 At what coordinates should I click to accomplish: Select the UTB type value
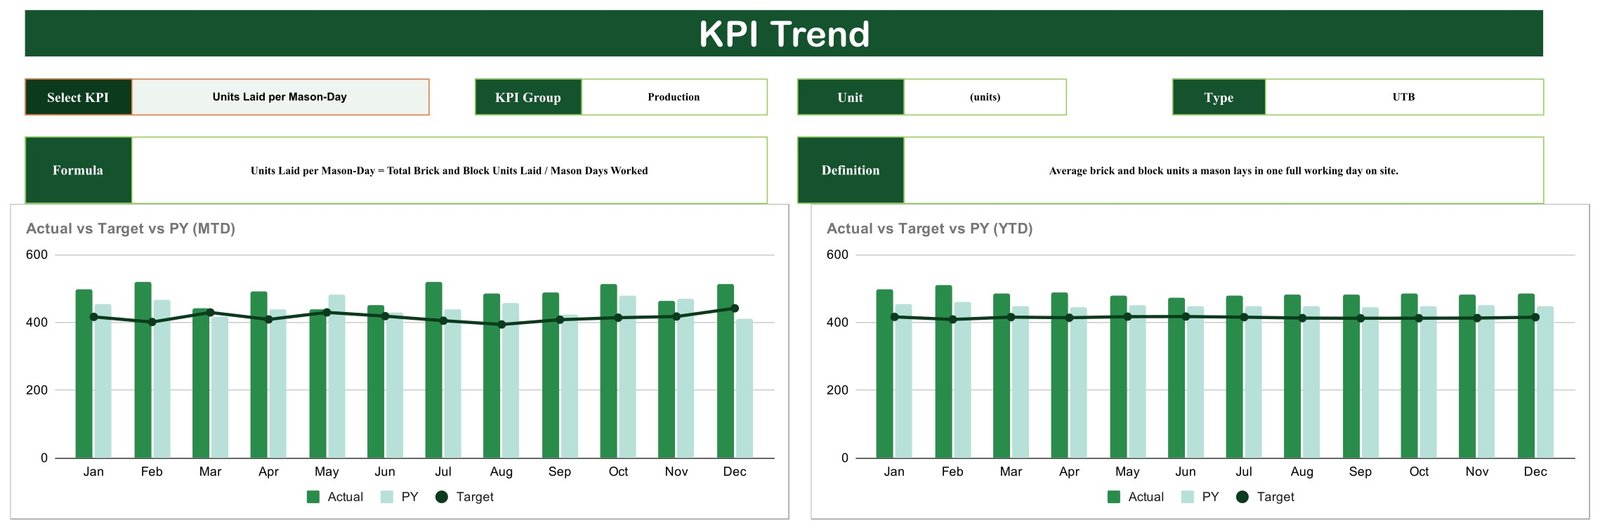[1404, 97]
